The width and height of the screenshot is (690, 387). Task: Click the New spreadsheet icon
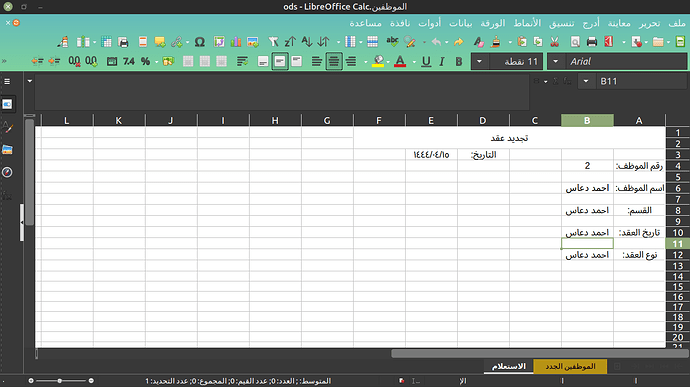[680, 42]
